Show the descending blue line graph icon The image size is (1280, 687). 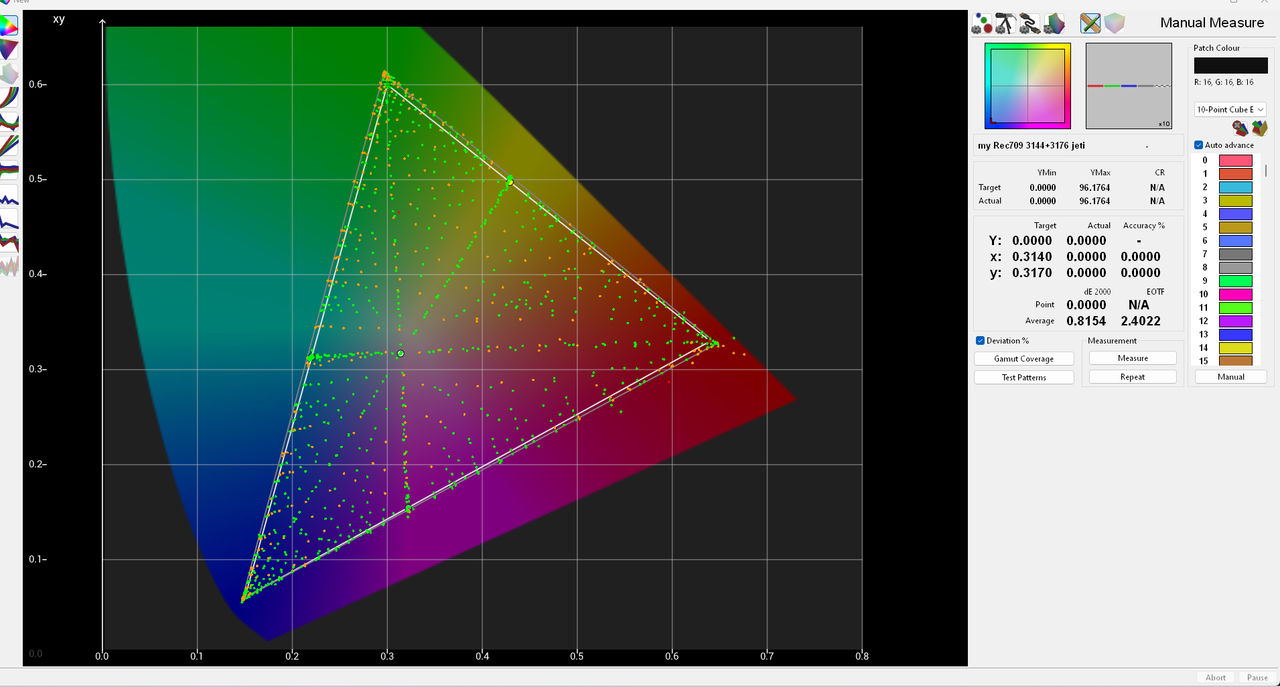[x=9, y=219]
